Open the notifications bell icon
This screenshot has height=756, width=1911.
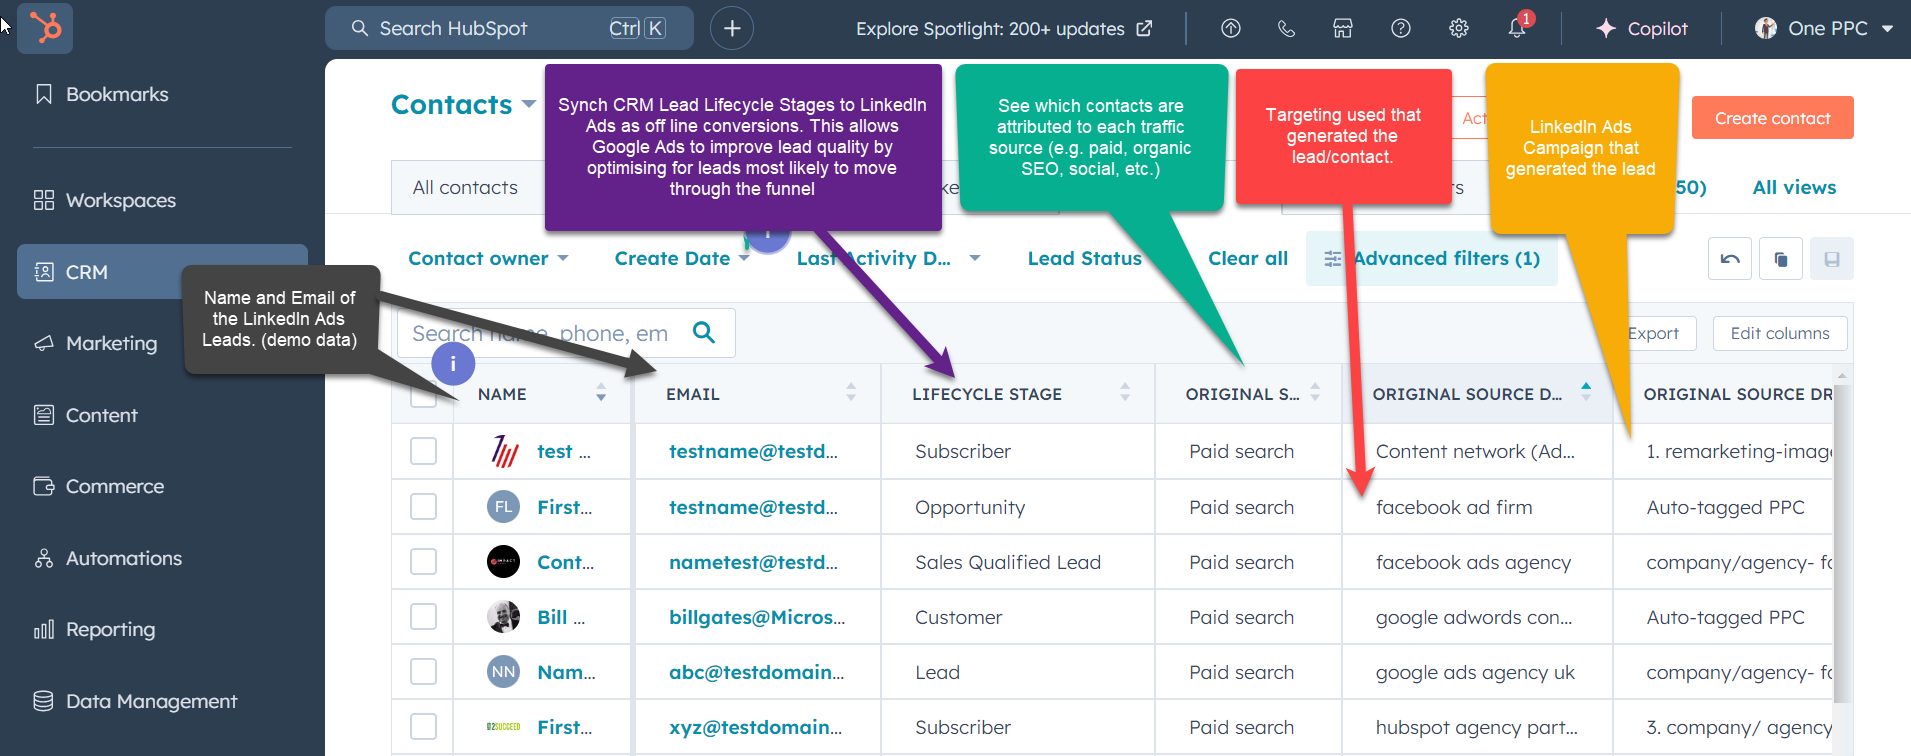[x=1517, y=28]
